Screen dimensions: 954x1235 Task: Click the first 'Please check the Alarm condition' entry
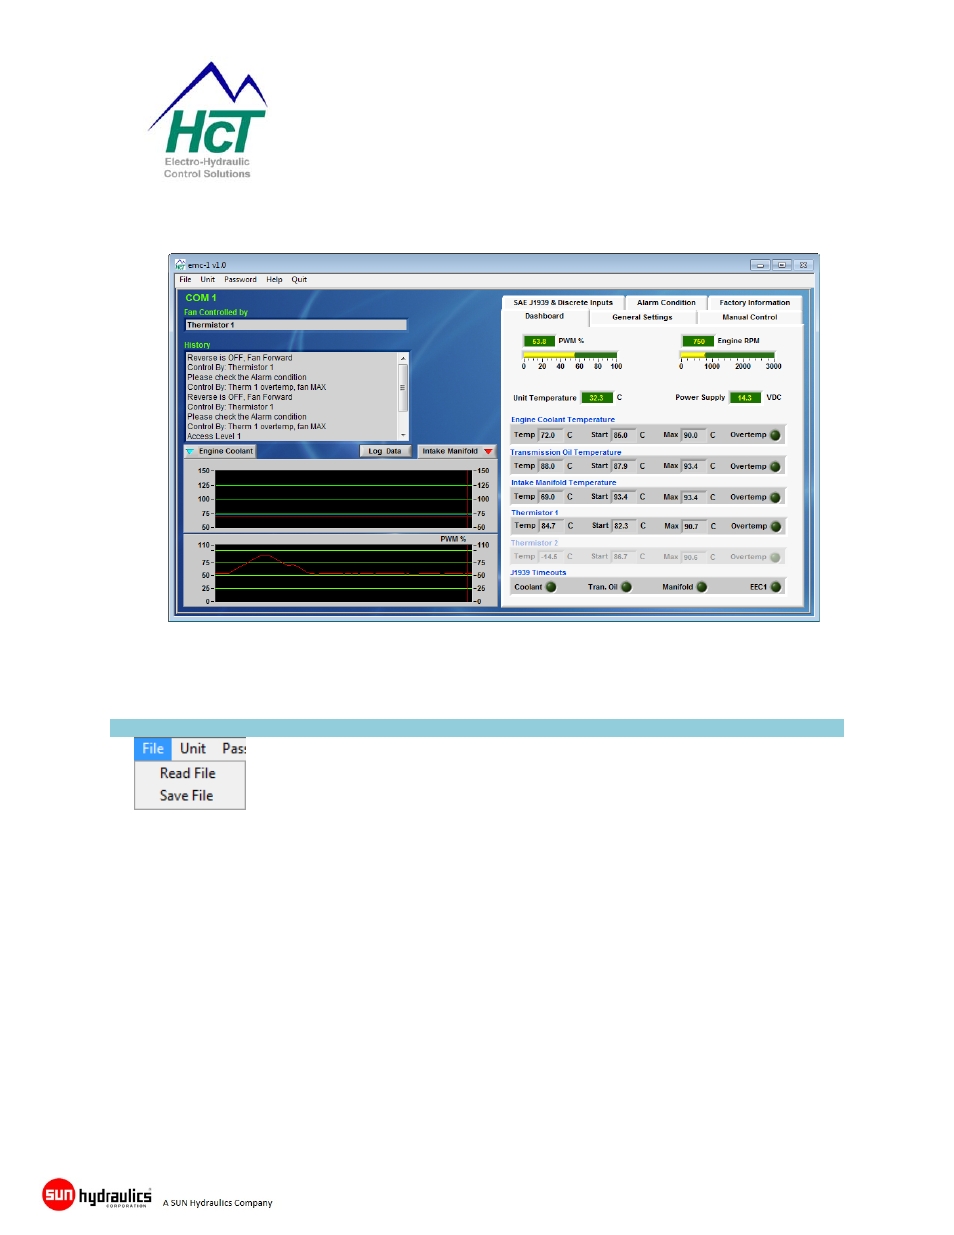(247, 377)
